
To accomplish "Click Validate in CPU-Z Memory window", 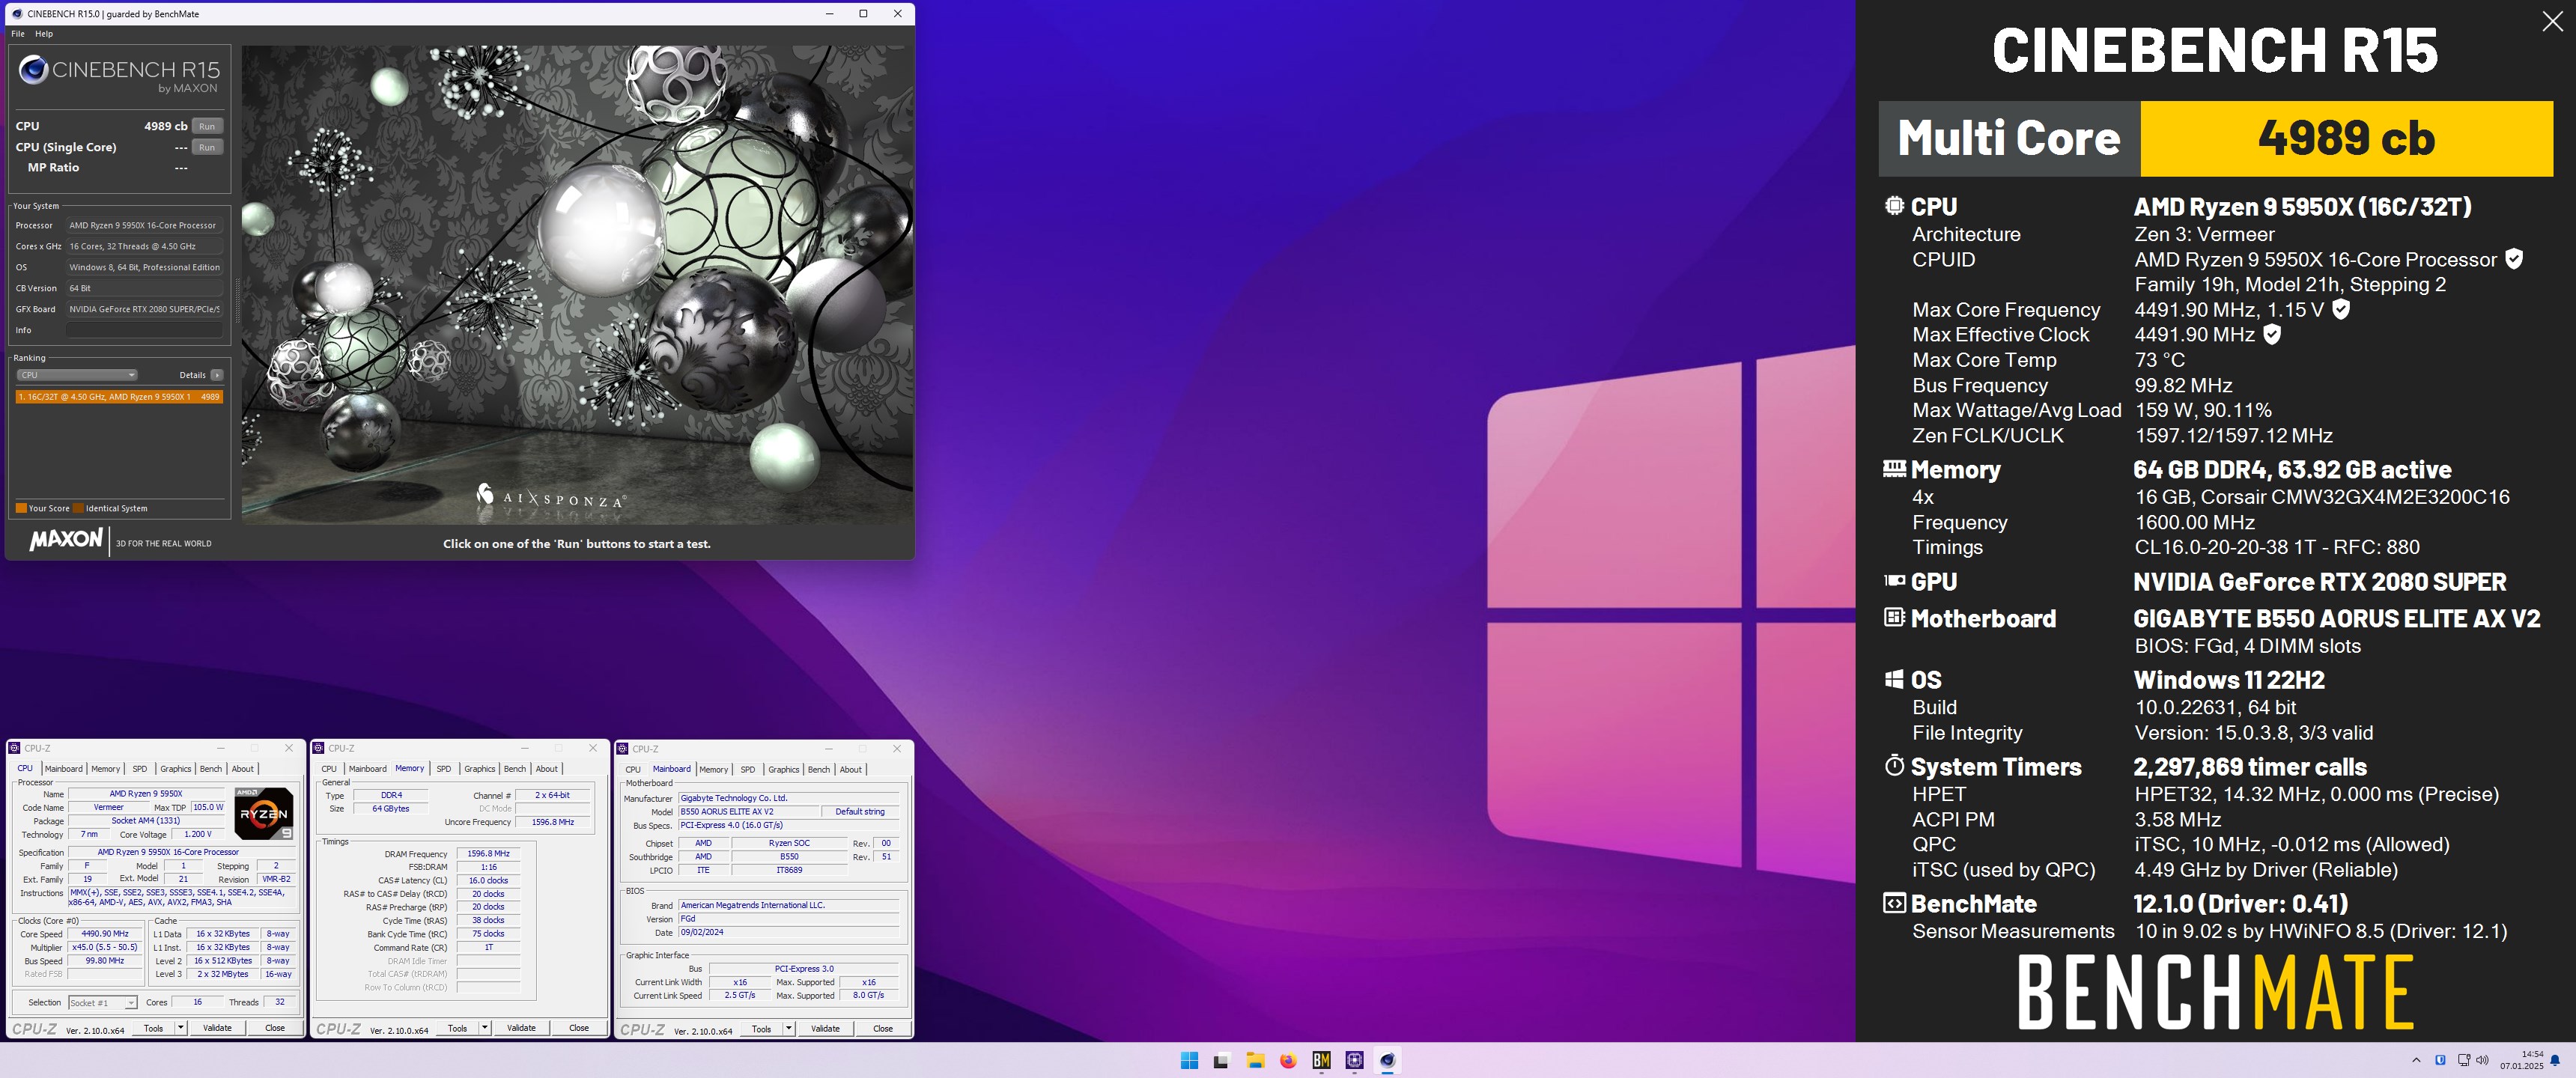I will point(521,1027).
